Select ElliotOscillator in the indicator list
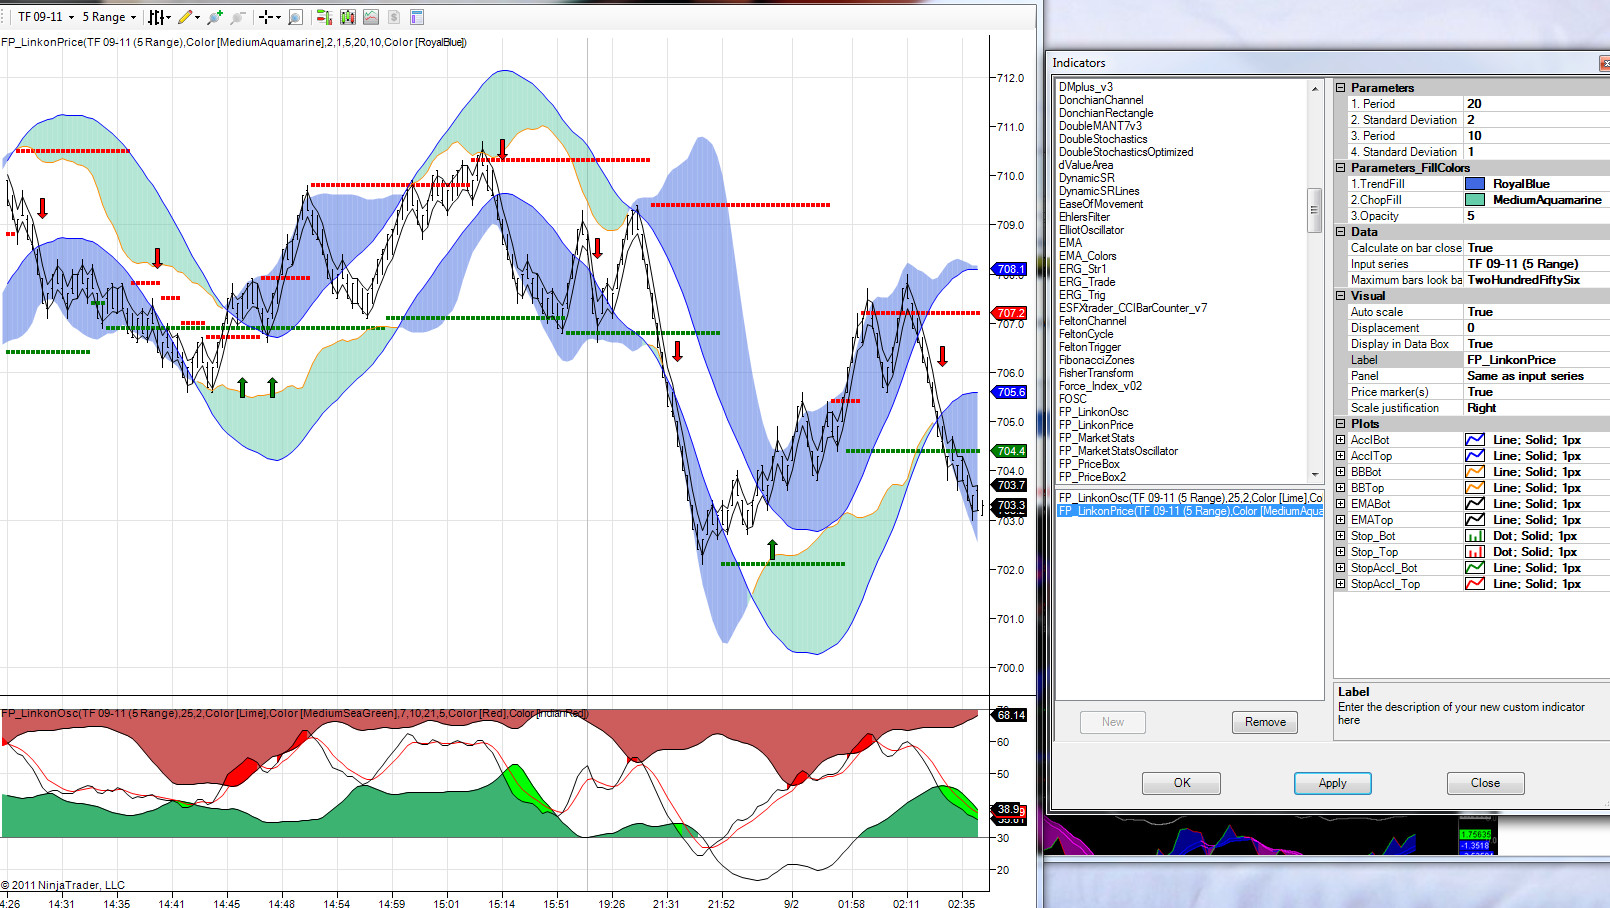The height and width of the screenshot is (908, 1610). click(x=1091, y=230)
